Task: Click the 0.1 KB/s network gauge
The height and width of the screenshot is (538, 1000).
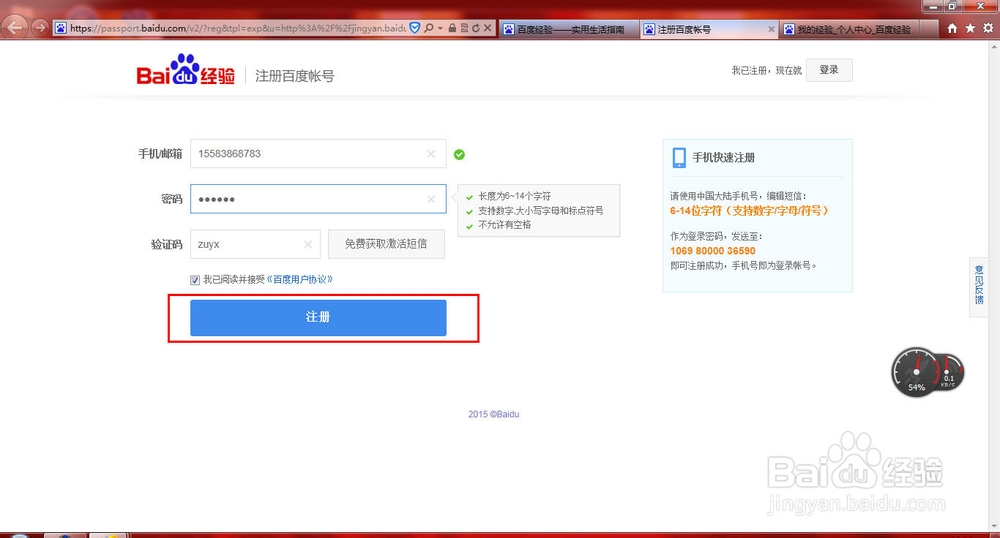Action: click(948, 372)
